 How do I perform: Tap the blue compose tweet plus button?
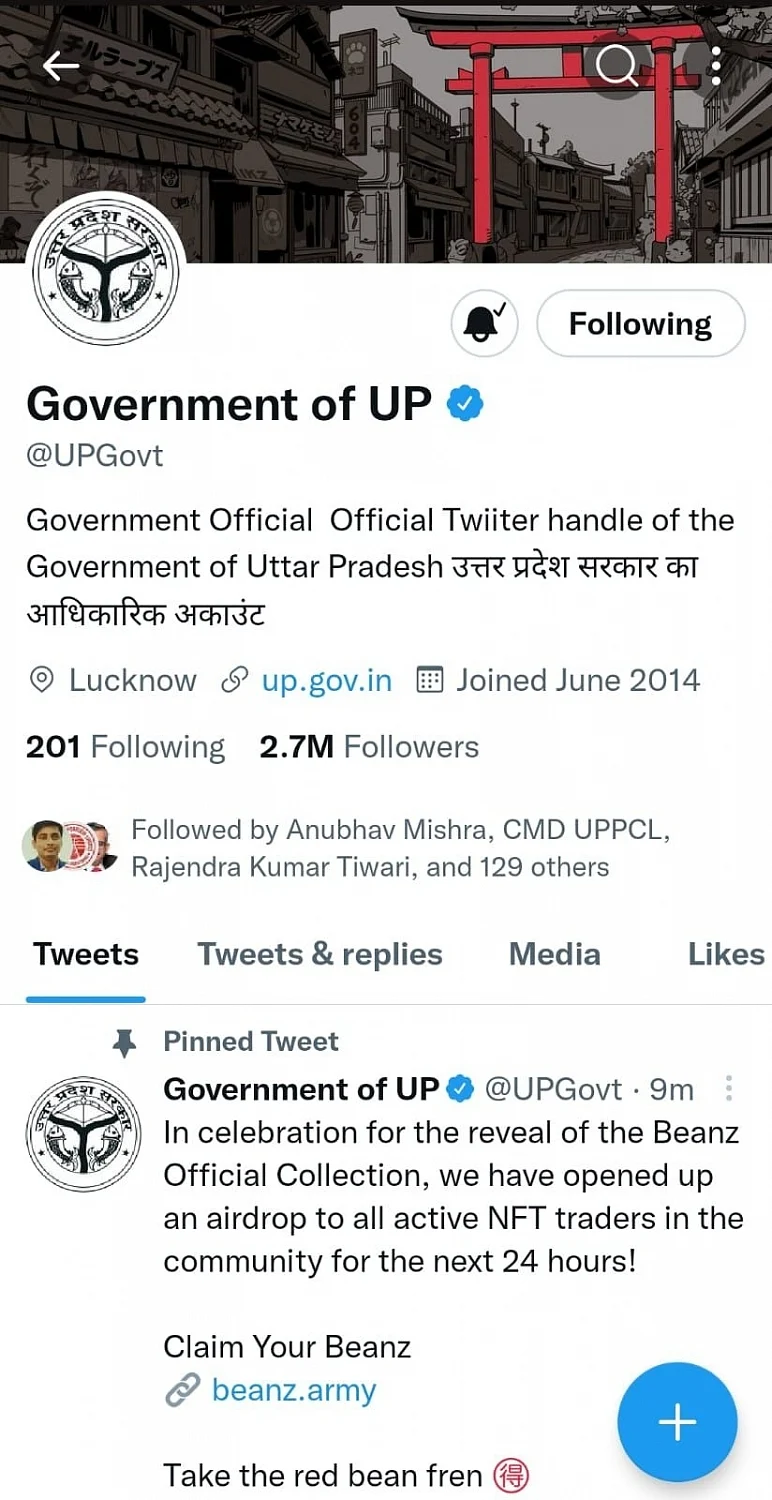[x=677, y=1421]
